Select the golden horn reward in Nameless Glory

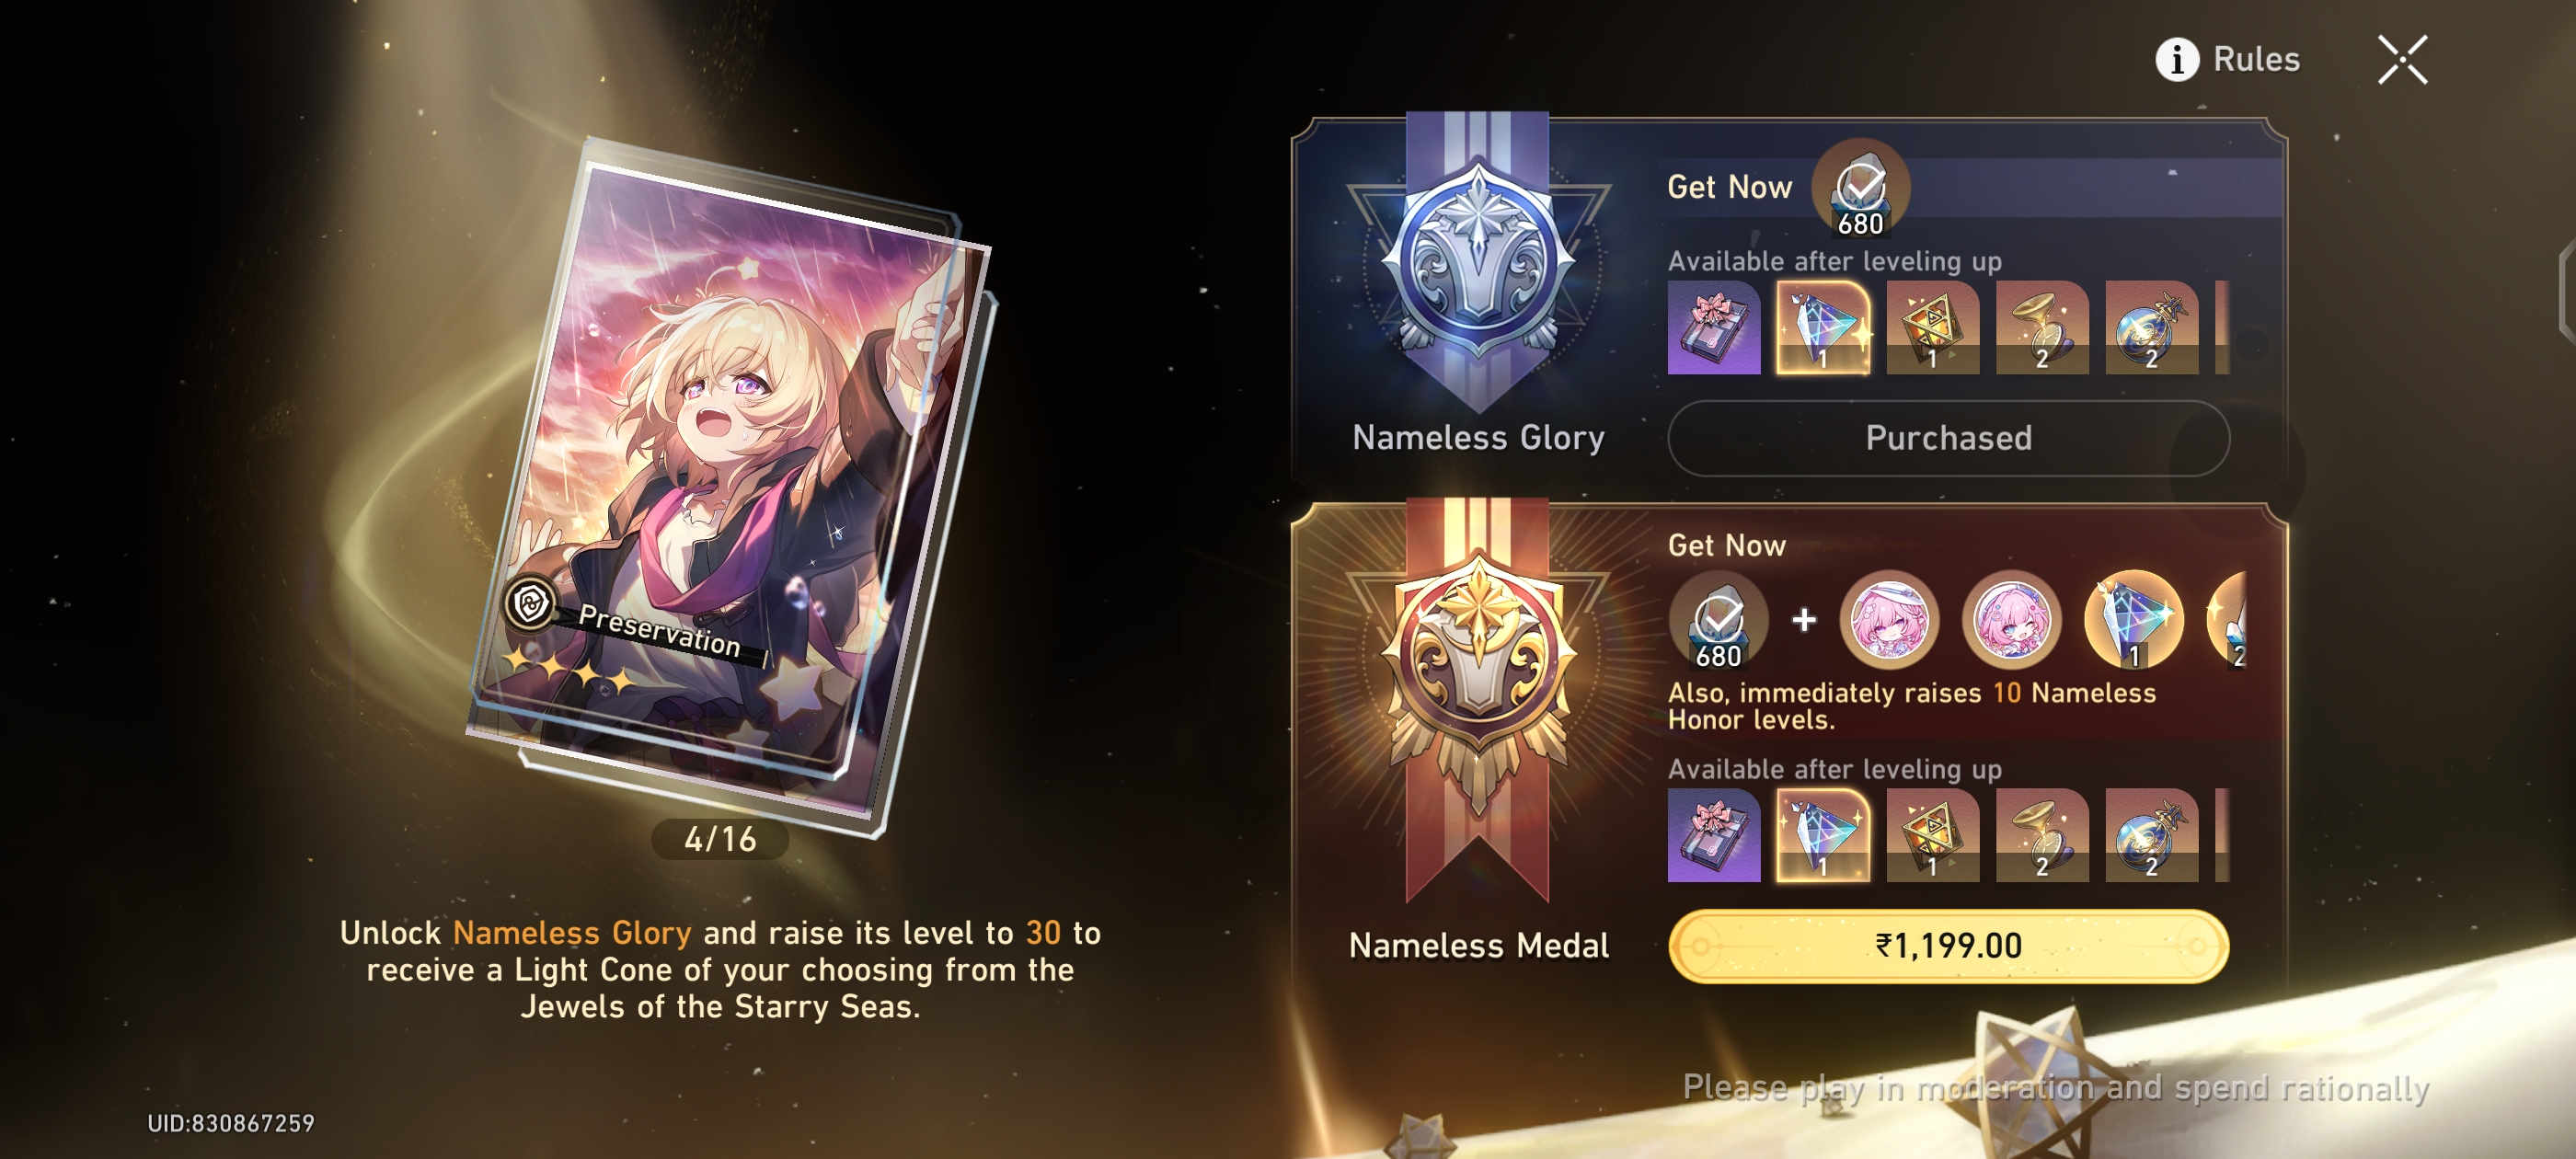point(2042,327)
